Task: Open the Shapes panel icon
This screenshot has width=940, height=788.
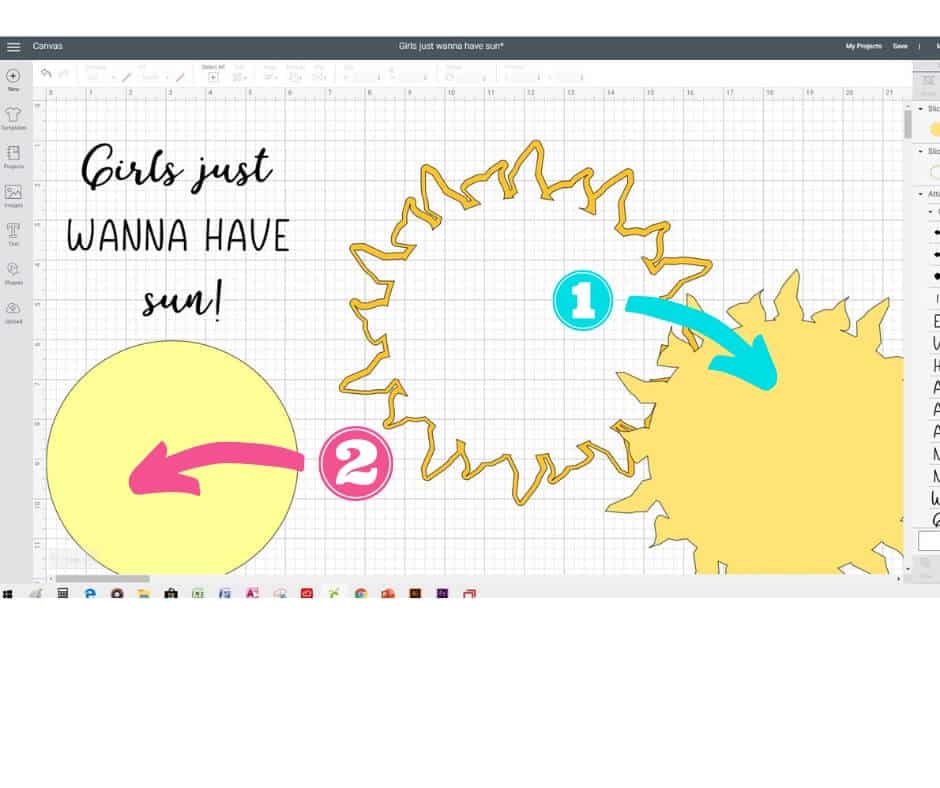Action: click(x=13, y=269)
